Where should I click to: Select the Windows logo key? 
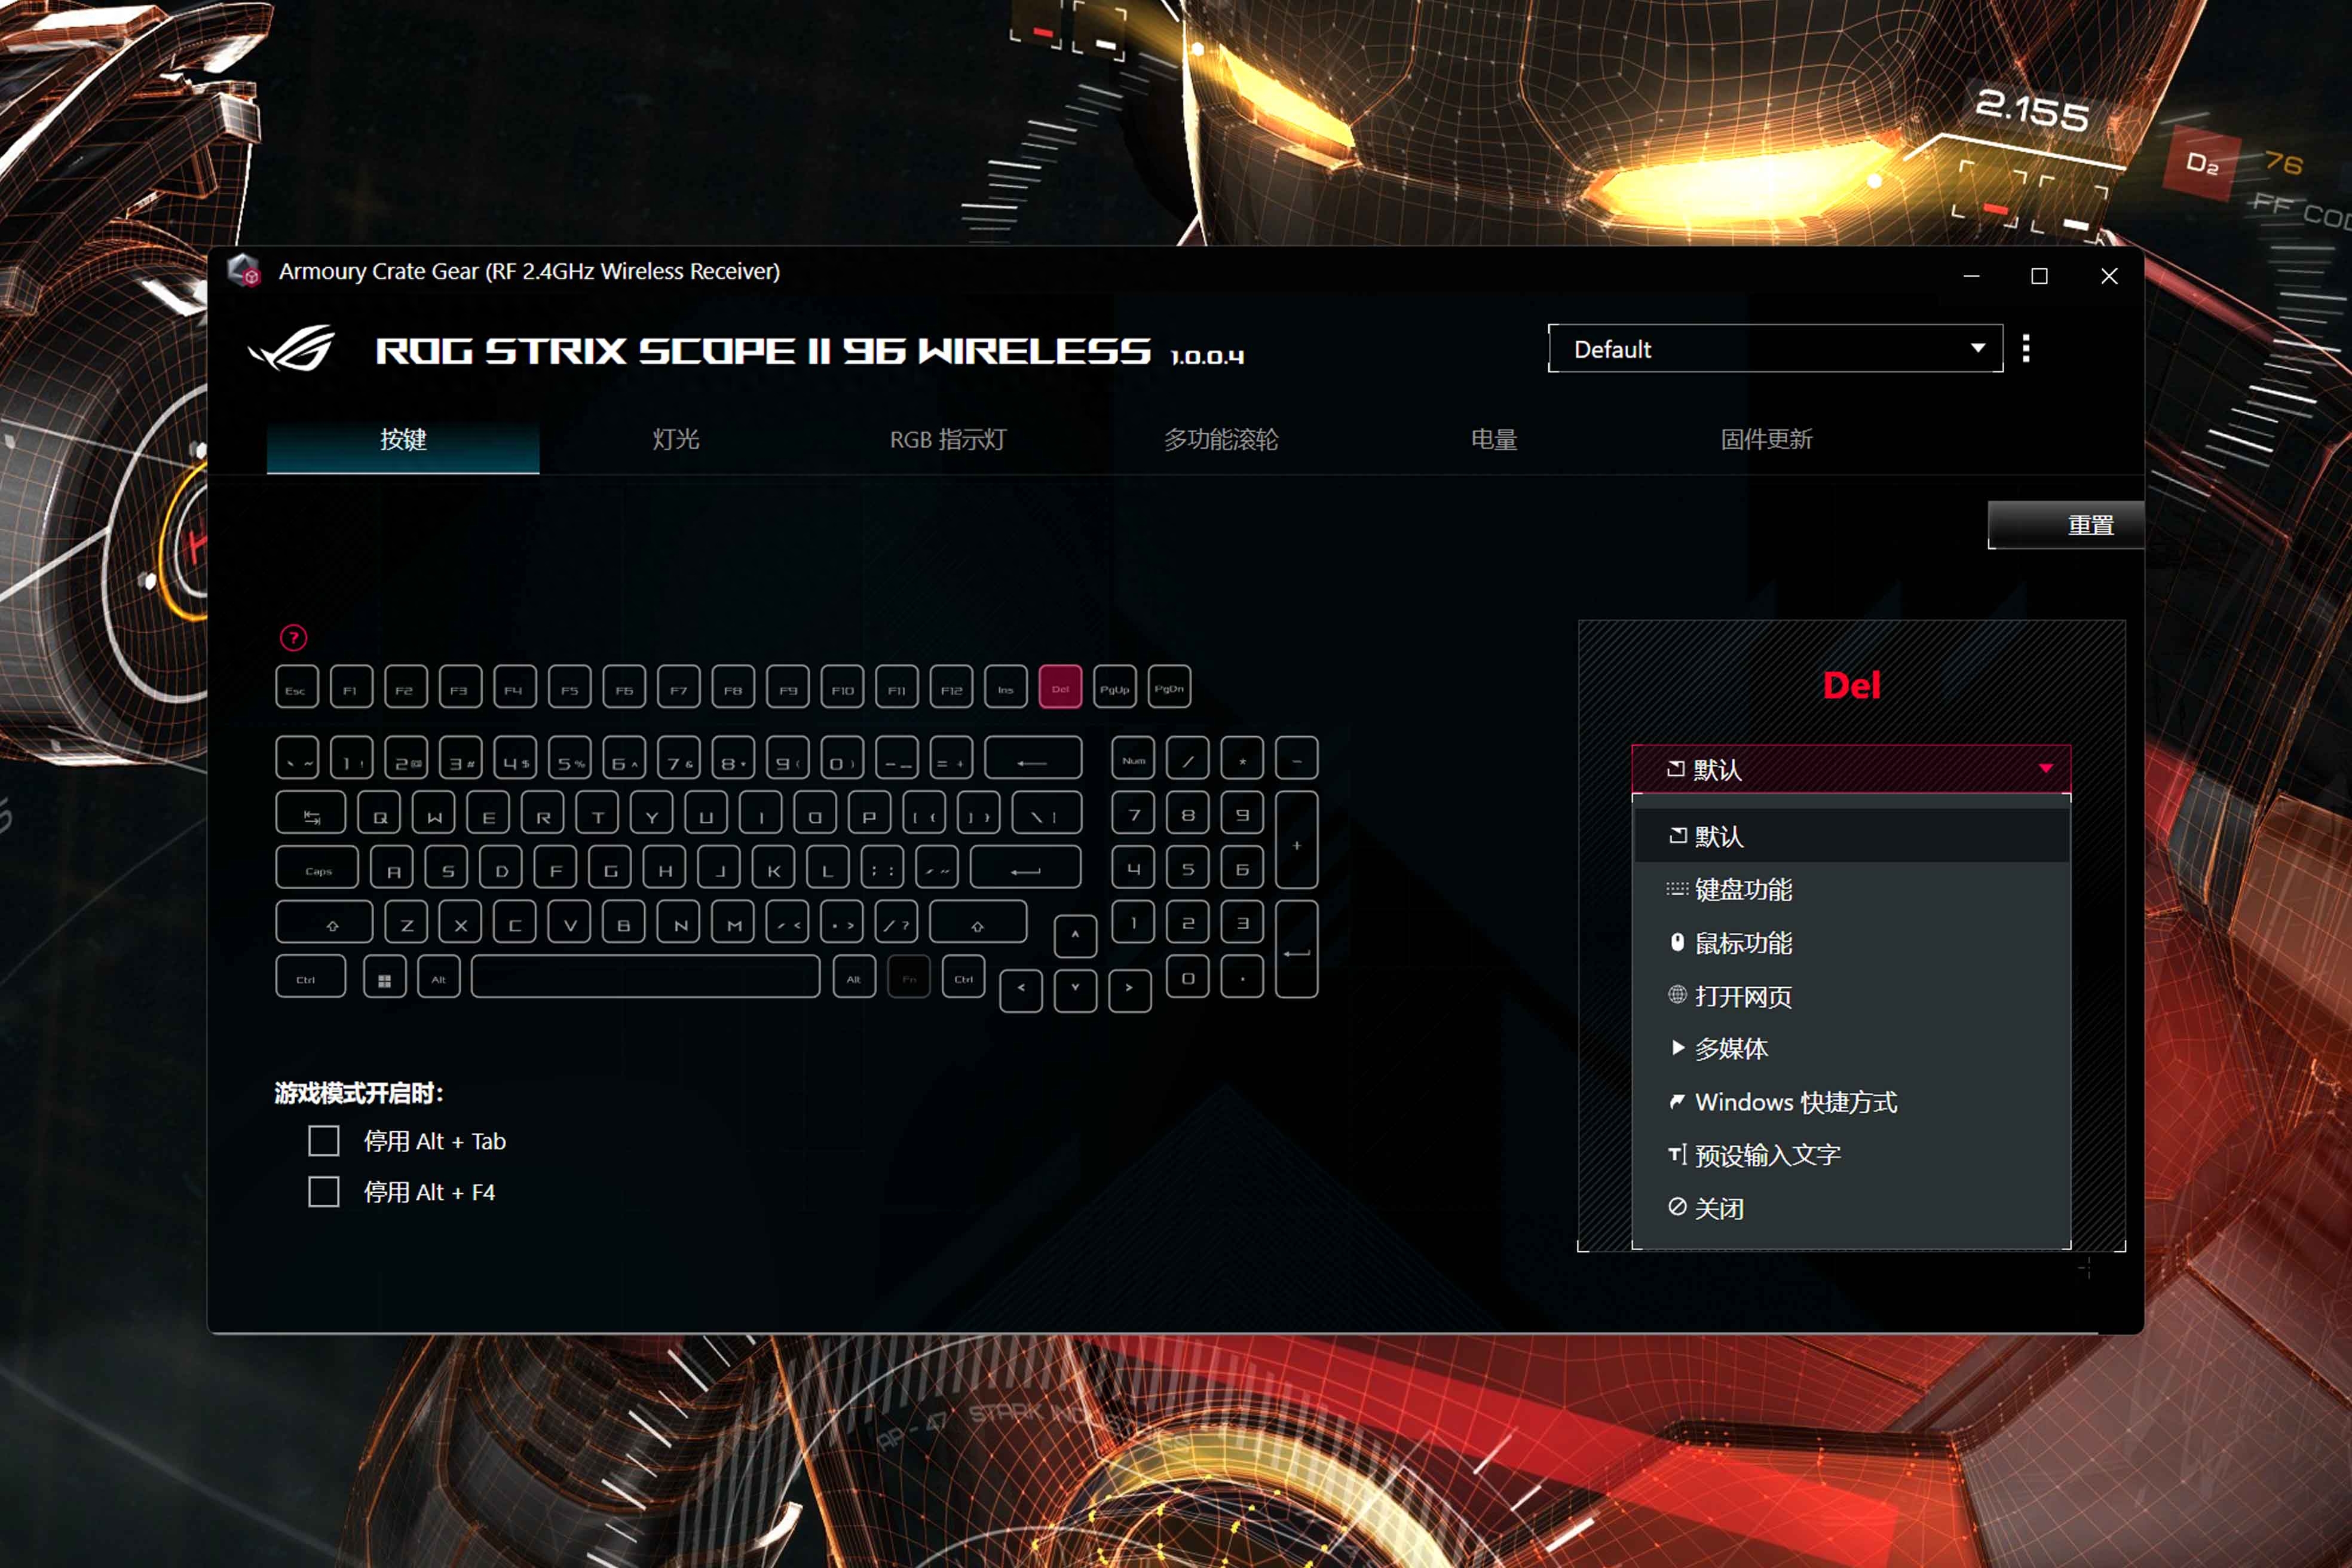[384, 977]
